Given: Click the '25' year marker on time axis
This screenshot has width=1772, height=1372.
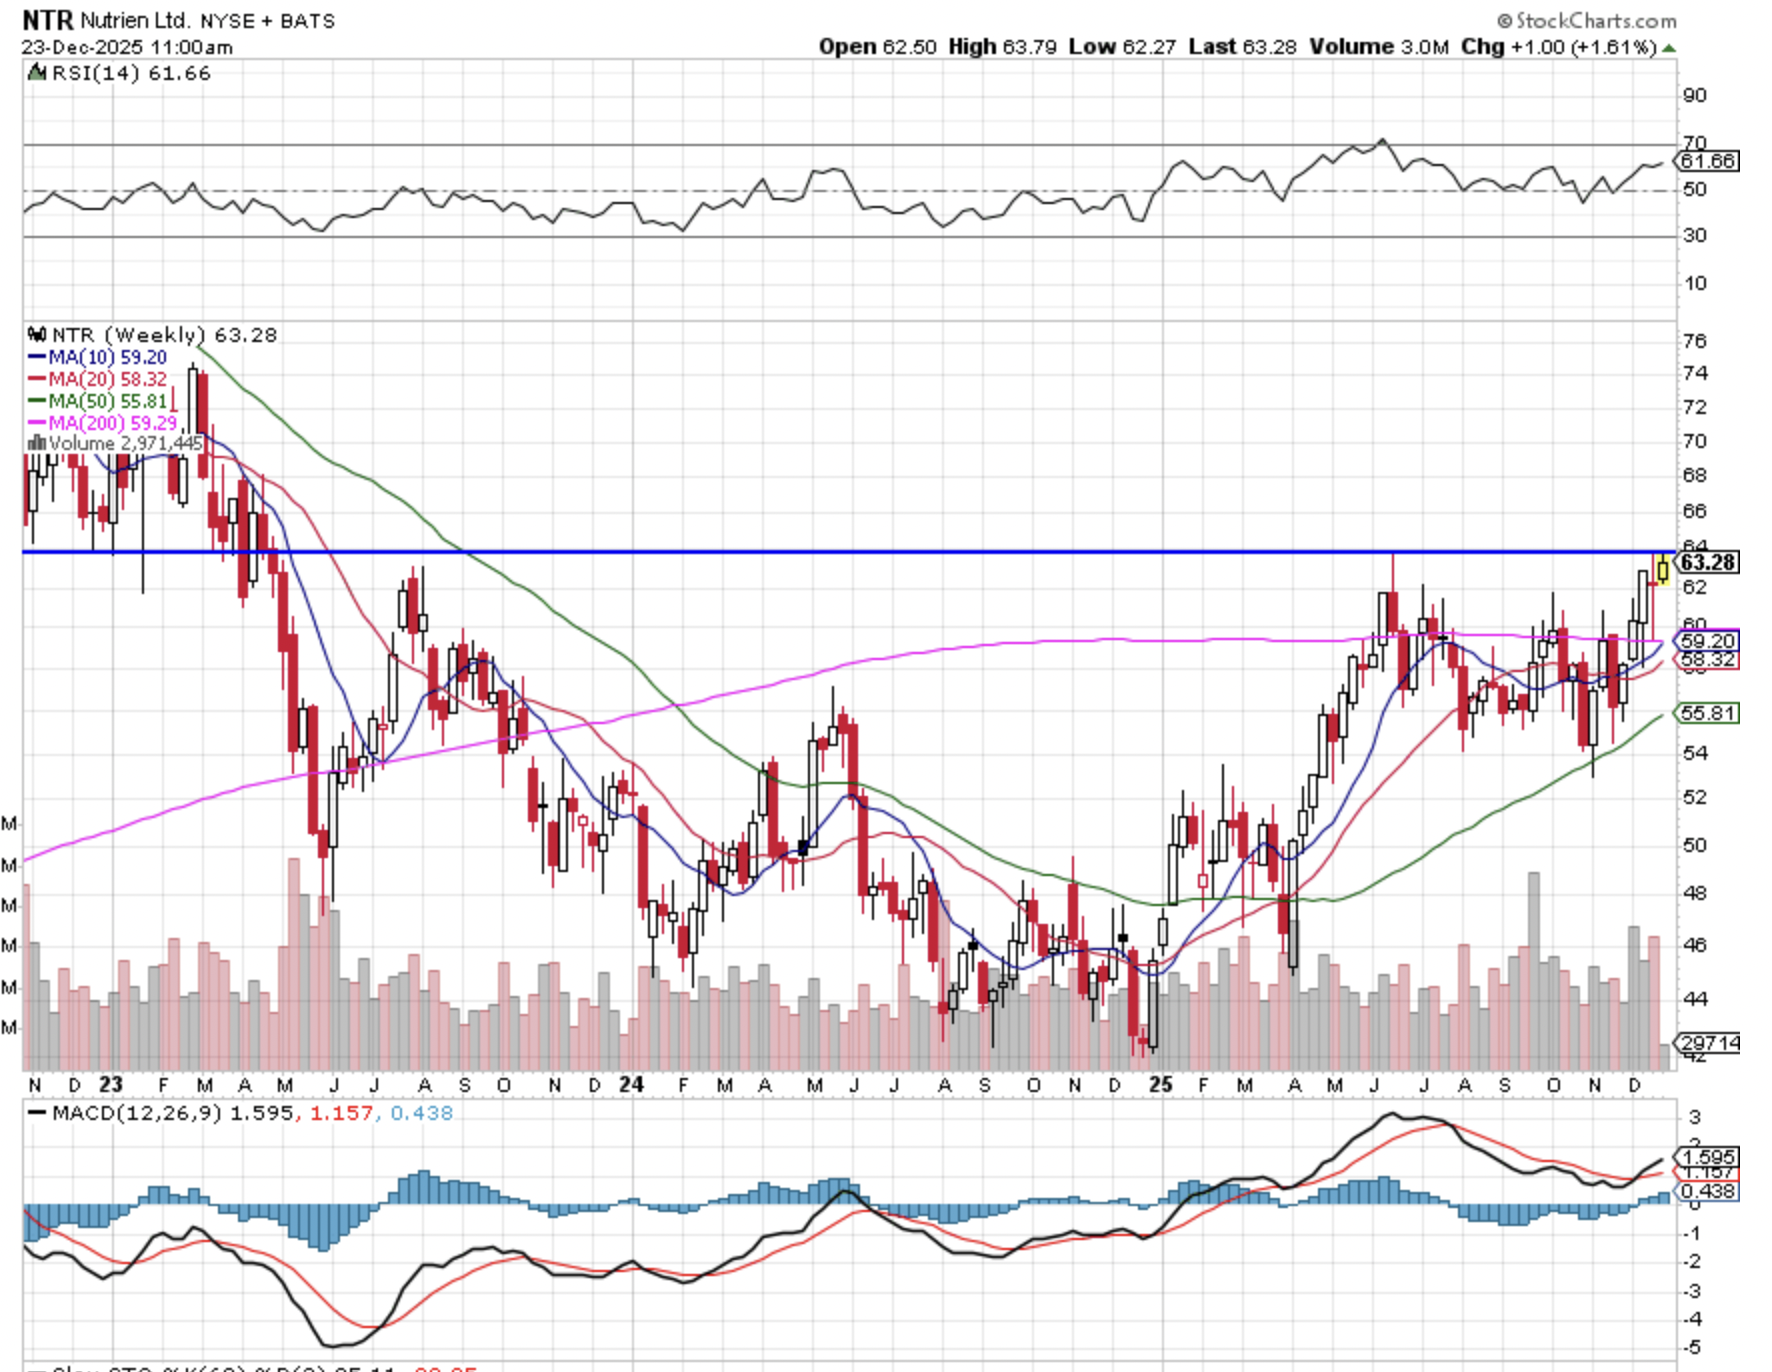Looking at the screenshot, I should pyautogui.click(x=1160, y=1085).
